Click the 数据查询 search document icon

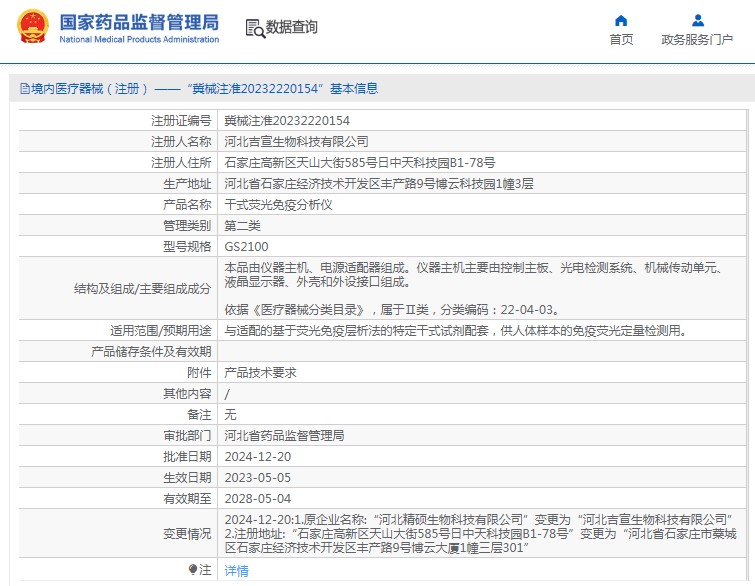(254, 28)
